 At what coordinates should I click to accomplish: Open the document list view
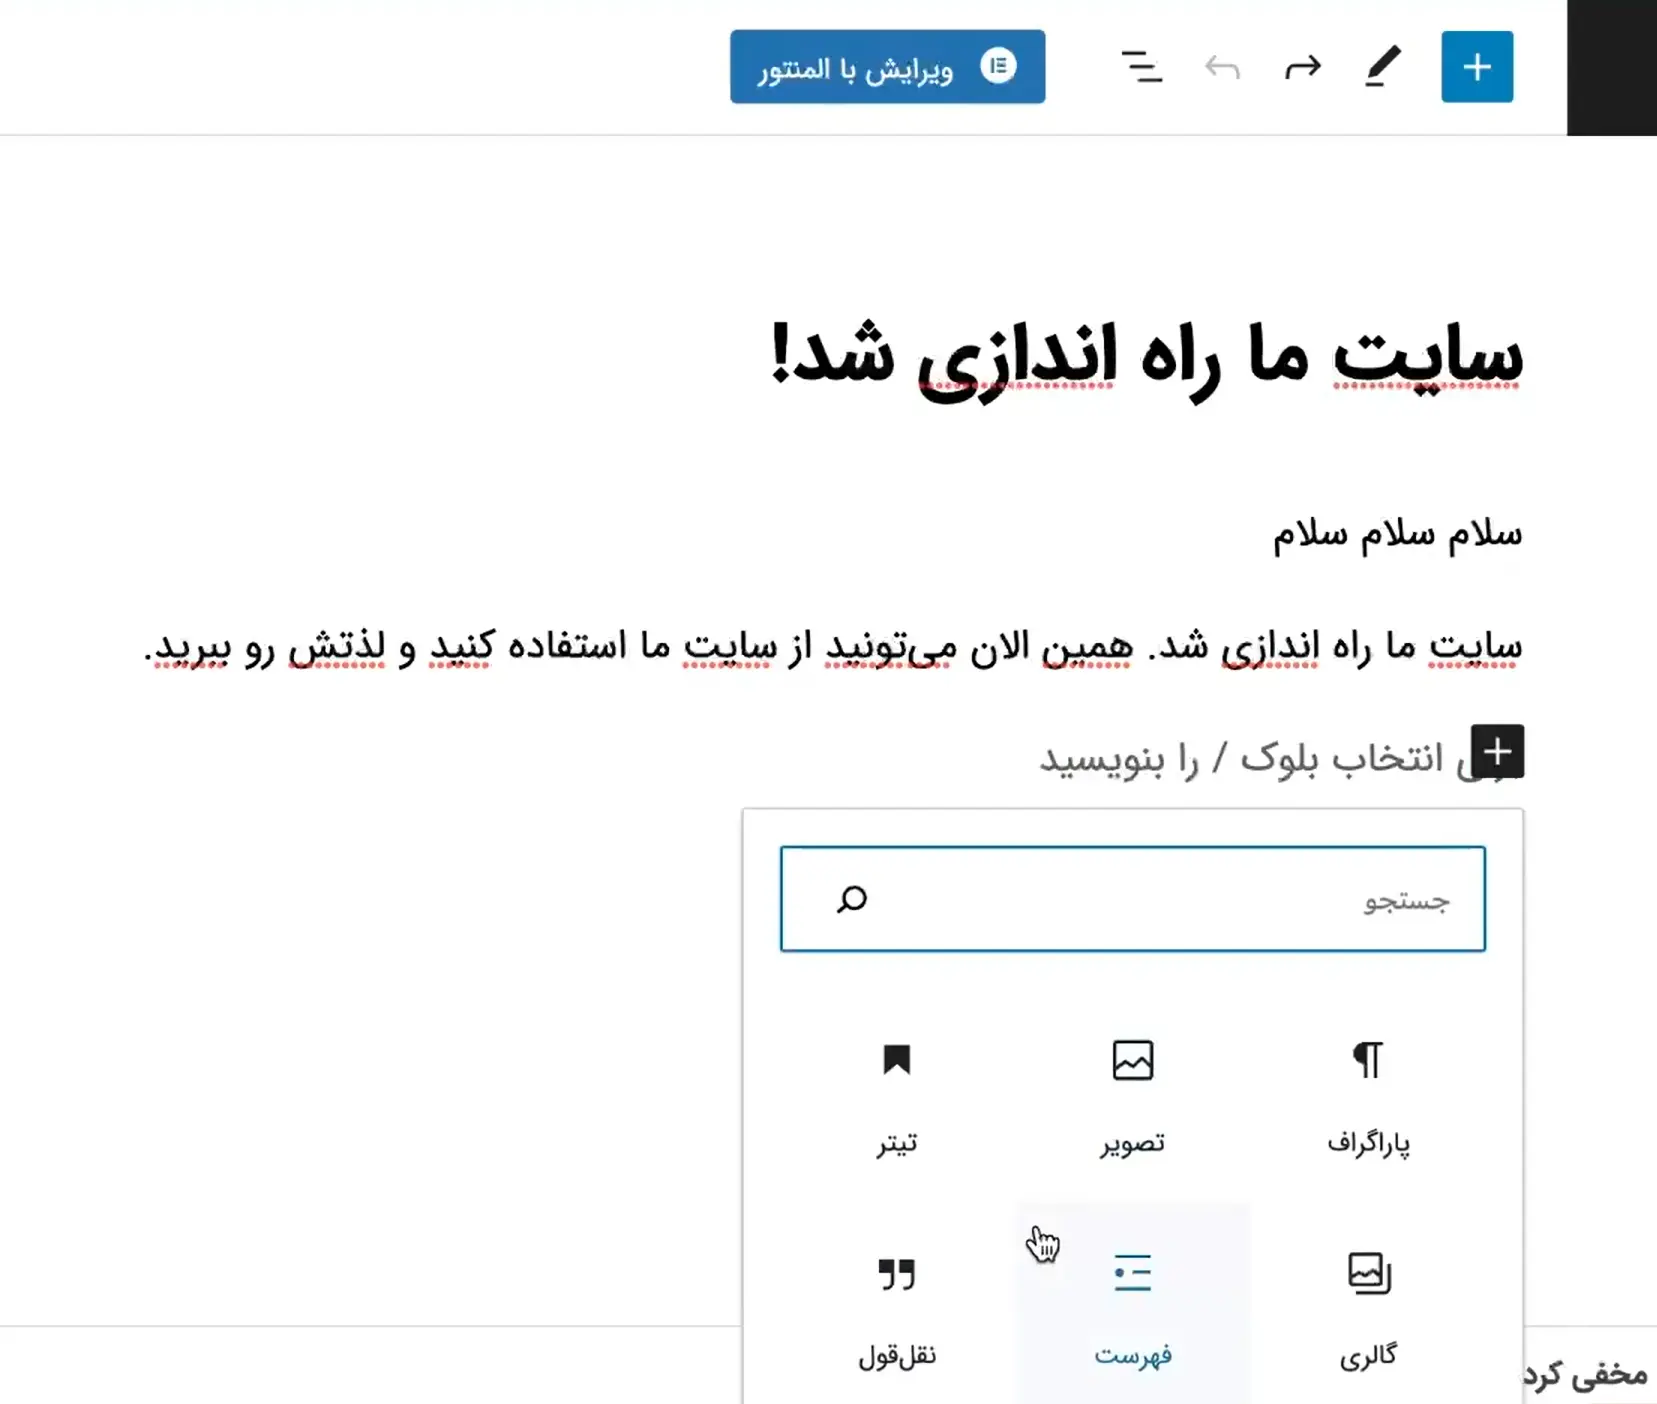(x=1142, y=67)
